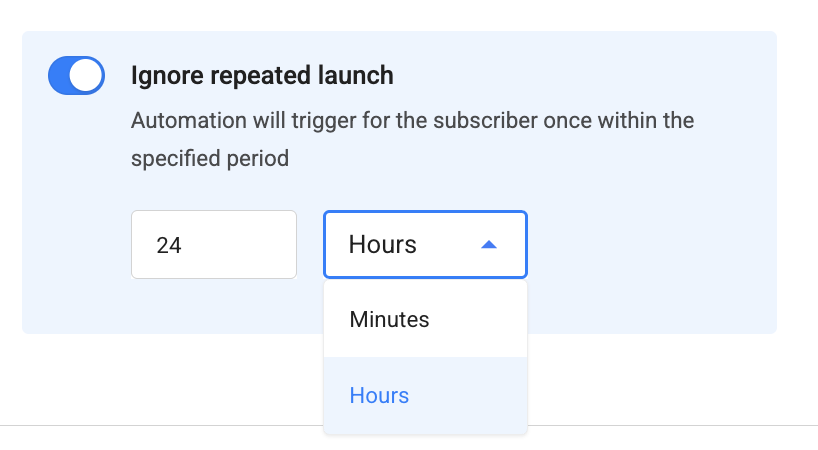Click the word 'Hours' in the focused dropdown
The width and height of the screenshot is (818, 450).
point(382,245)
